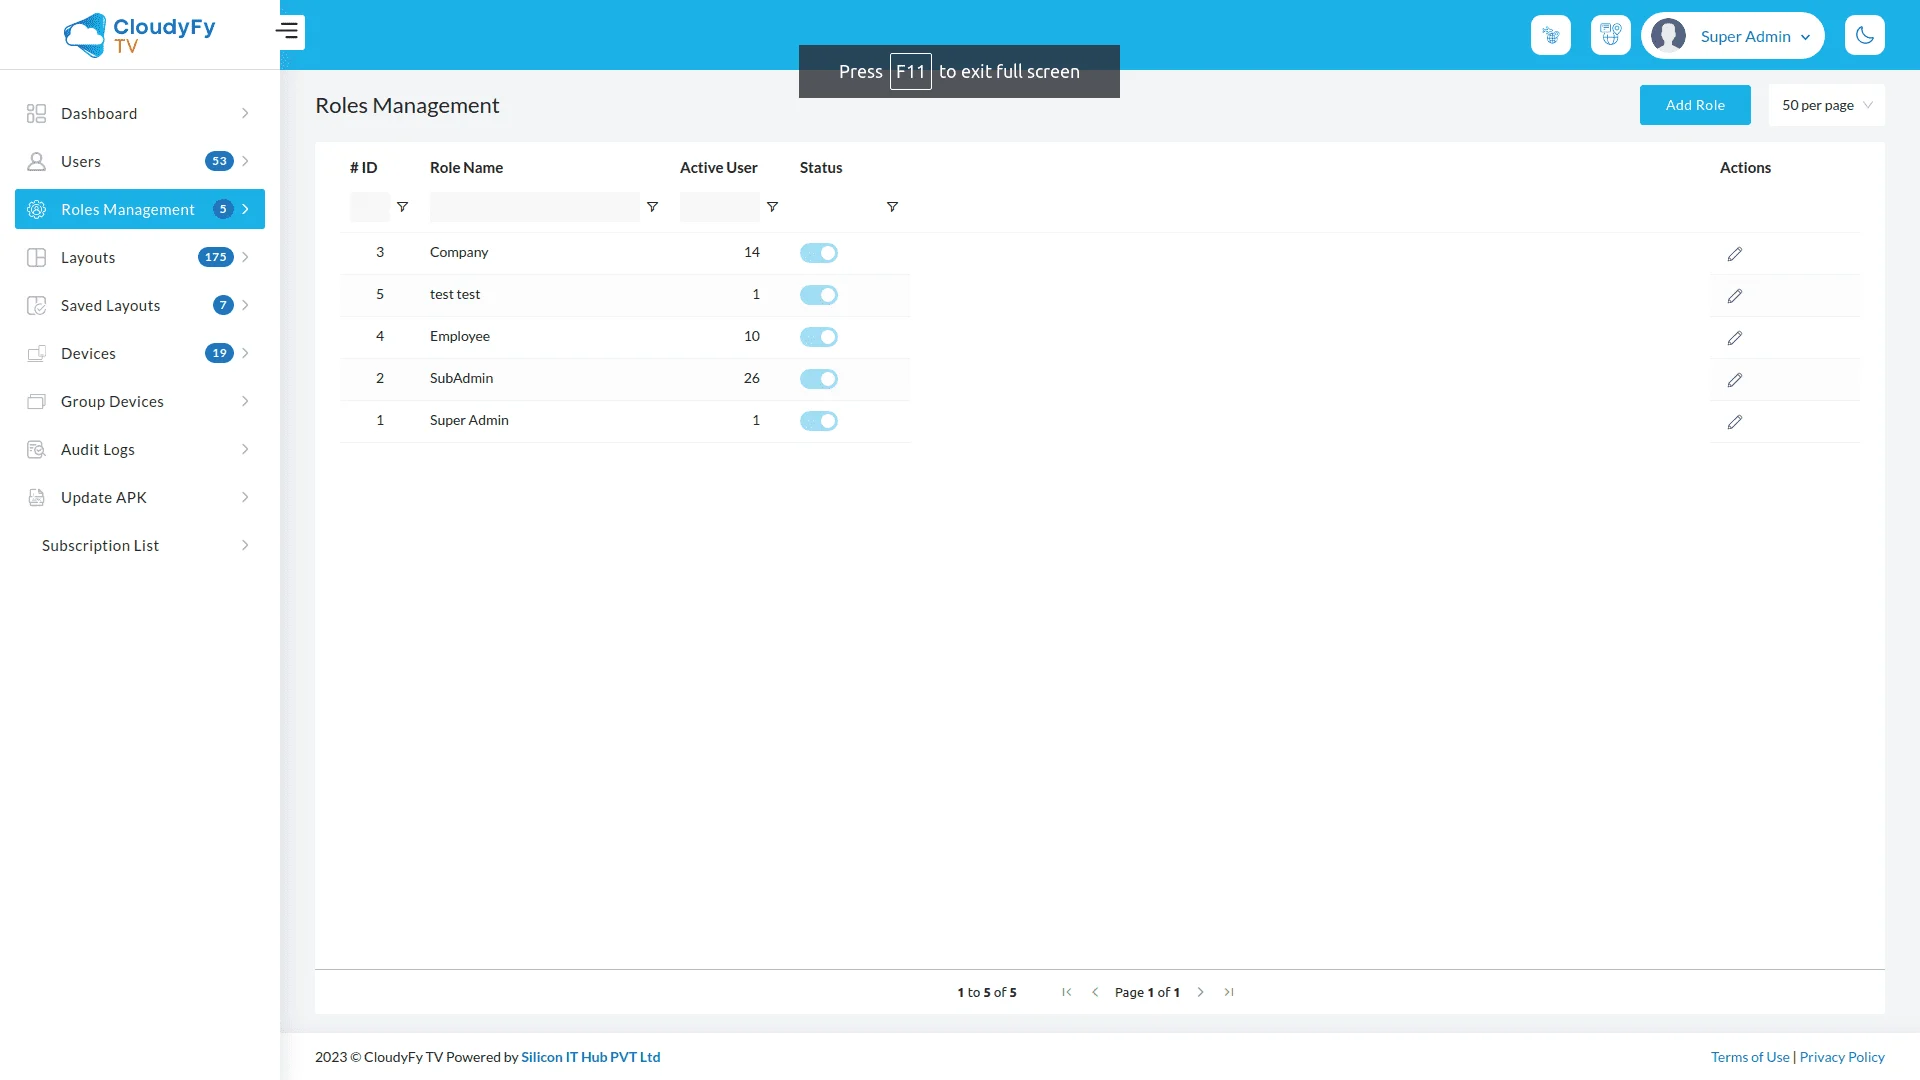Switch to dark mode moon icon
This screenshot has height=1080, width=1920.
[x=1864, y=36]
